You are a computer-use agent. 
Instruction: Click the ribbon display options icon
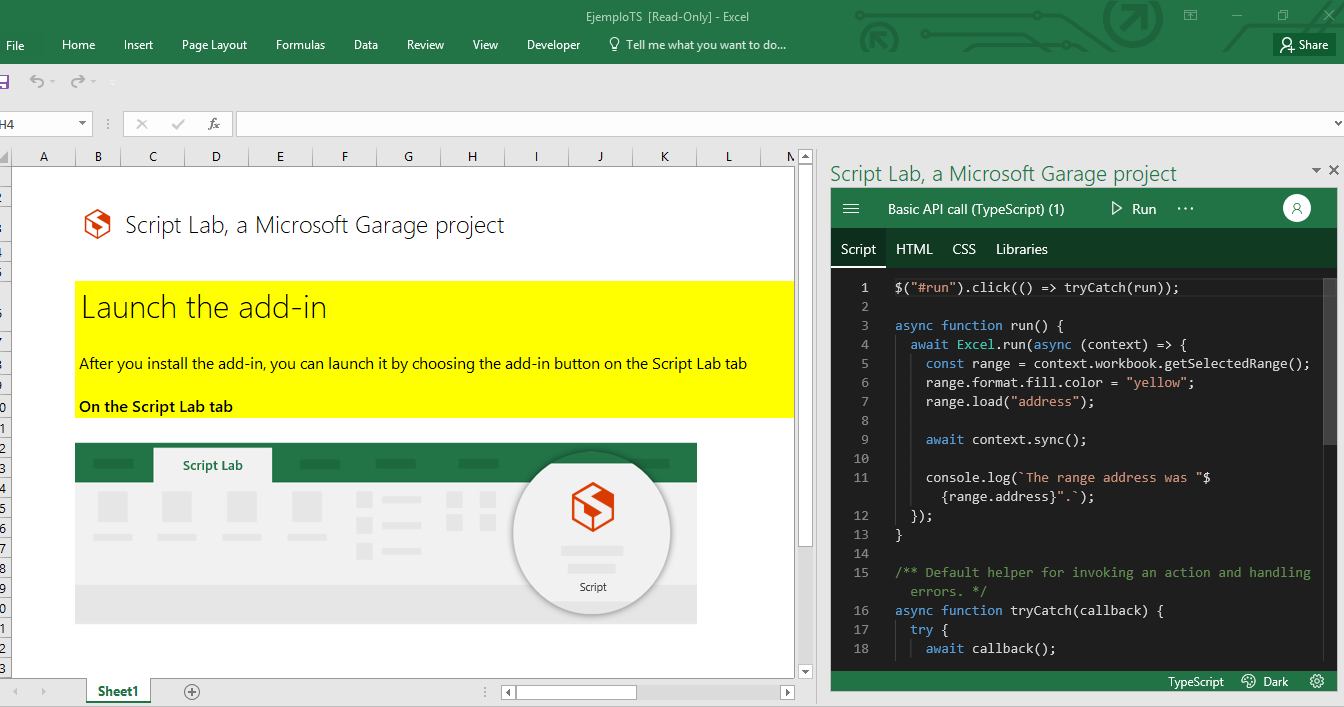[1189, 16]
